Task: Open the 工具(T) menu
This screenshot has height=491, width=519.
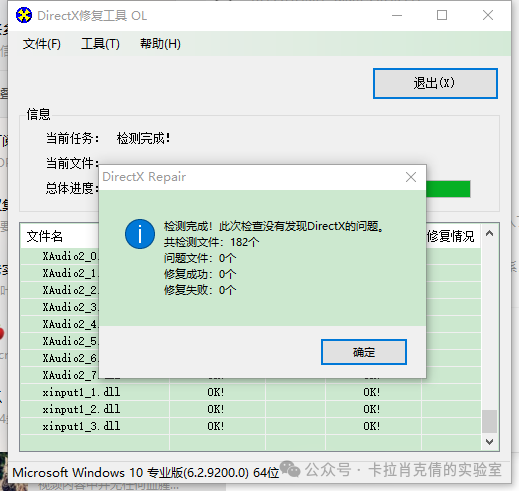Action: click(100, 44)
